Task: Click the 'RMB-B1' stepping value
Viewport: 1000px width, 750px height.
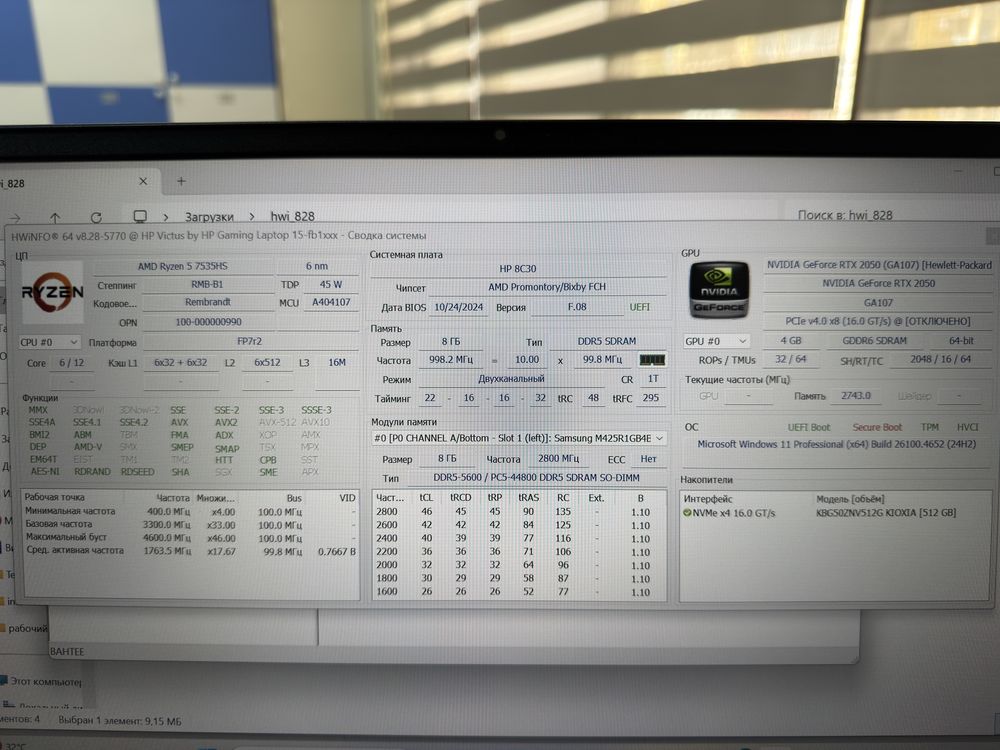Action: point(207,284)
